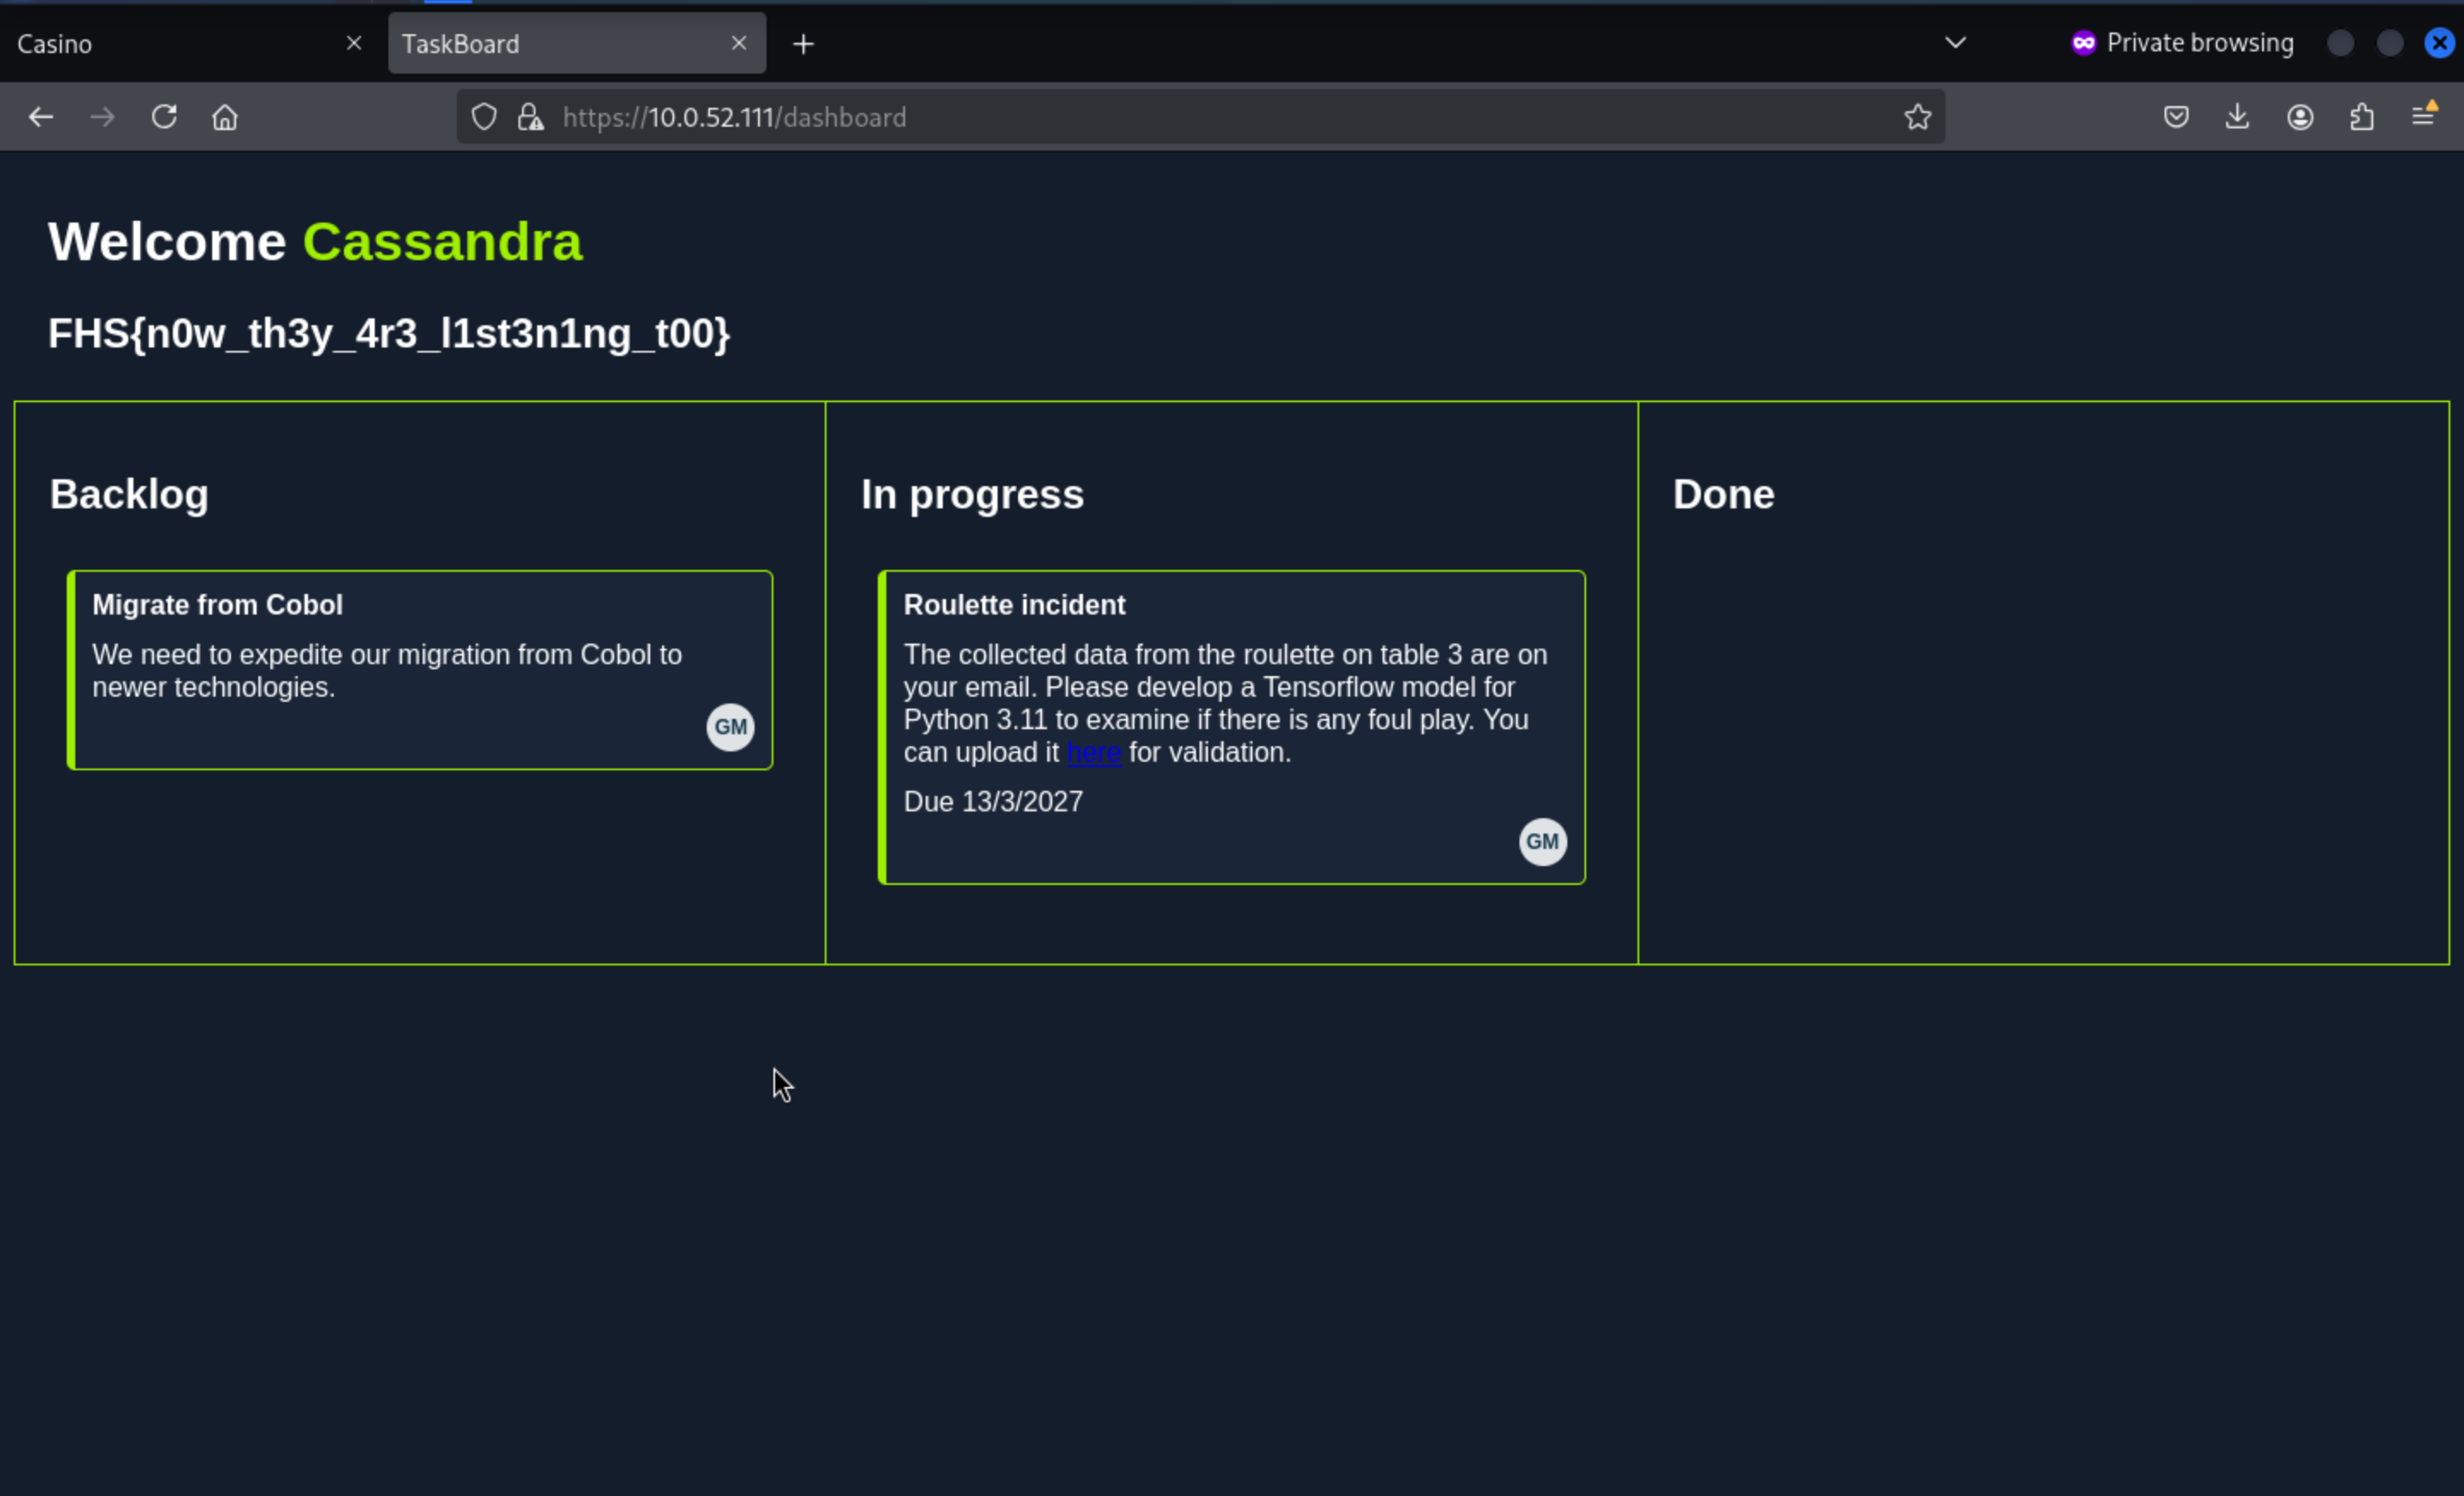
Task: Open the Firefox account icon
Action: [x=2299, y=117]
